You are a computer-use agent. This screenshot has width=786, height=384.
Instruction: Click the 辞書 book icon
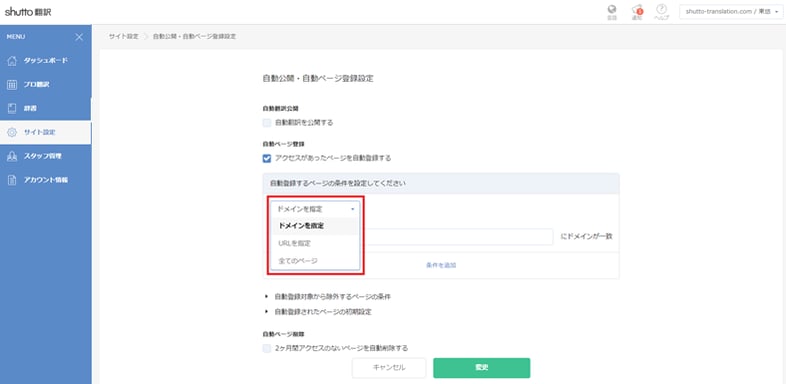click(x=13, y=108)
